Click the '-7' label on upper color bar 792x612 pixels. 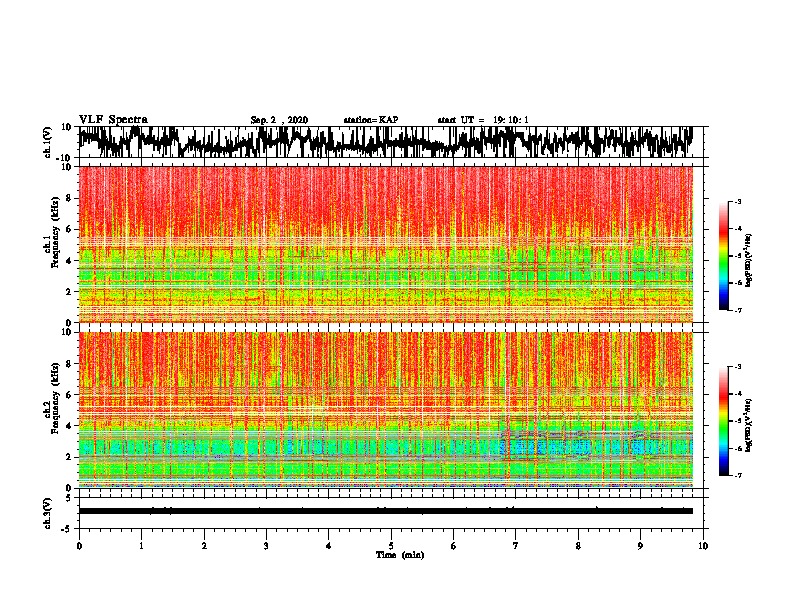click(x=738, y=310)
